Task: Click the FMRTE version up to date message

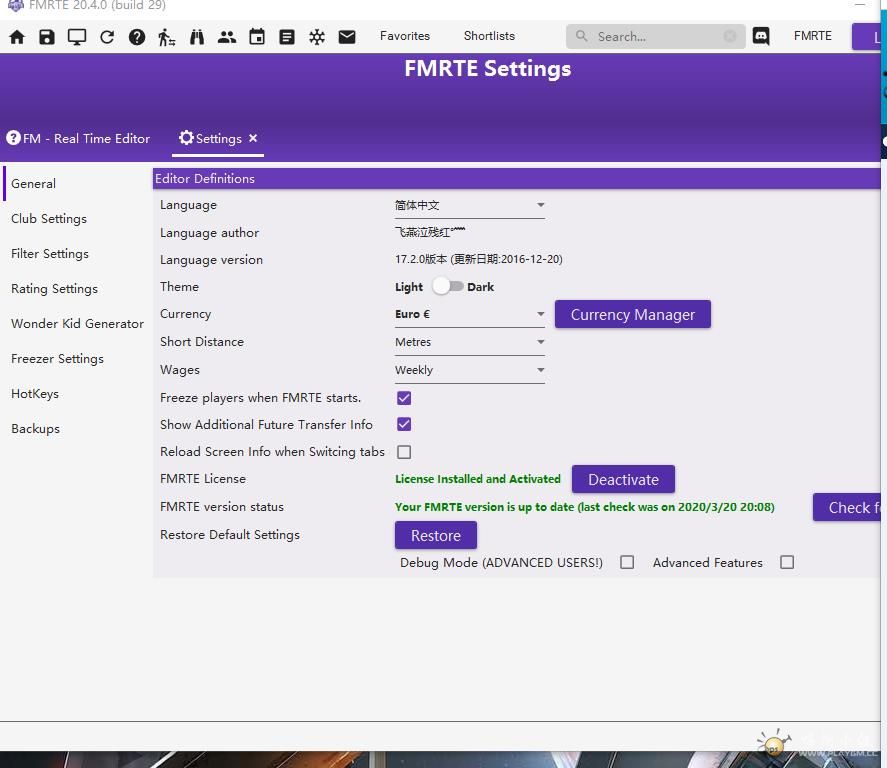Action: tap(584, 507)
